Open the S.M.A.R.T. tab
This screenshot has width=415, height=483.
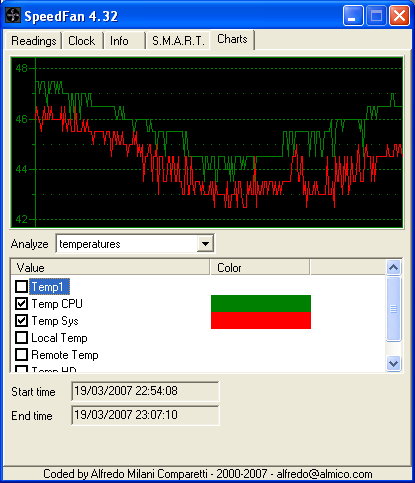[178, 41]
